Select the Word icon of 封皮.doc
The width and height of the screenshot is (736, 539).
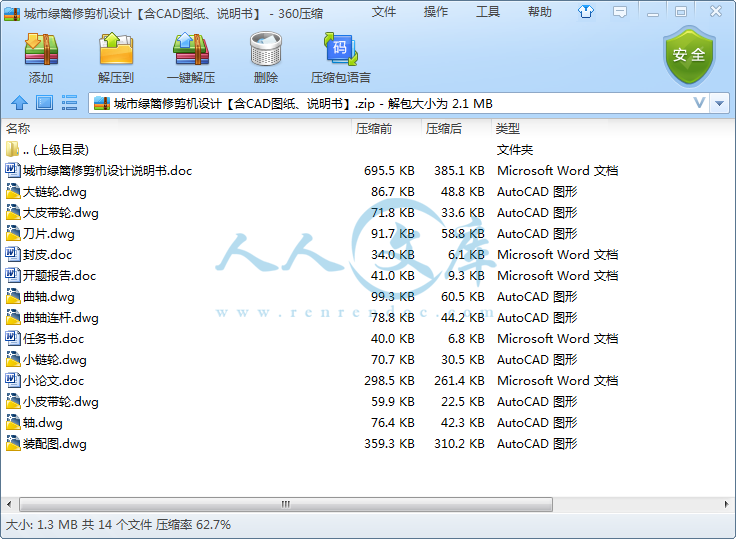click(x=13, y=254)
